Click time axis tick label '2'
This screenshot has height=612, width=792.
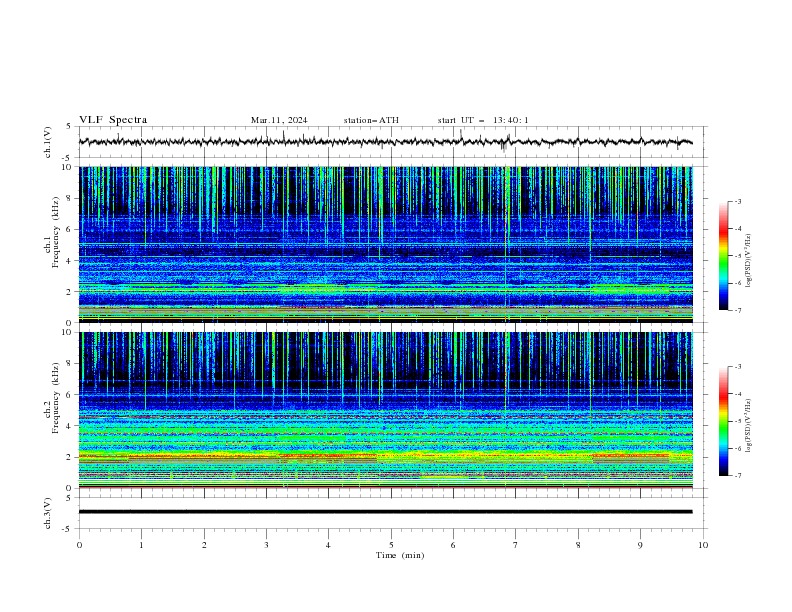coord(204,545)
